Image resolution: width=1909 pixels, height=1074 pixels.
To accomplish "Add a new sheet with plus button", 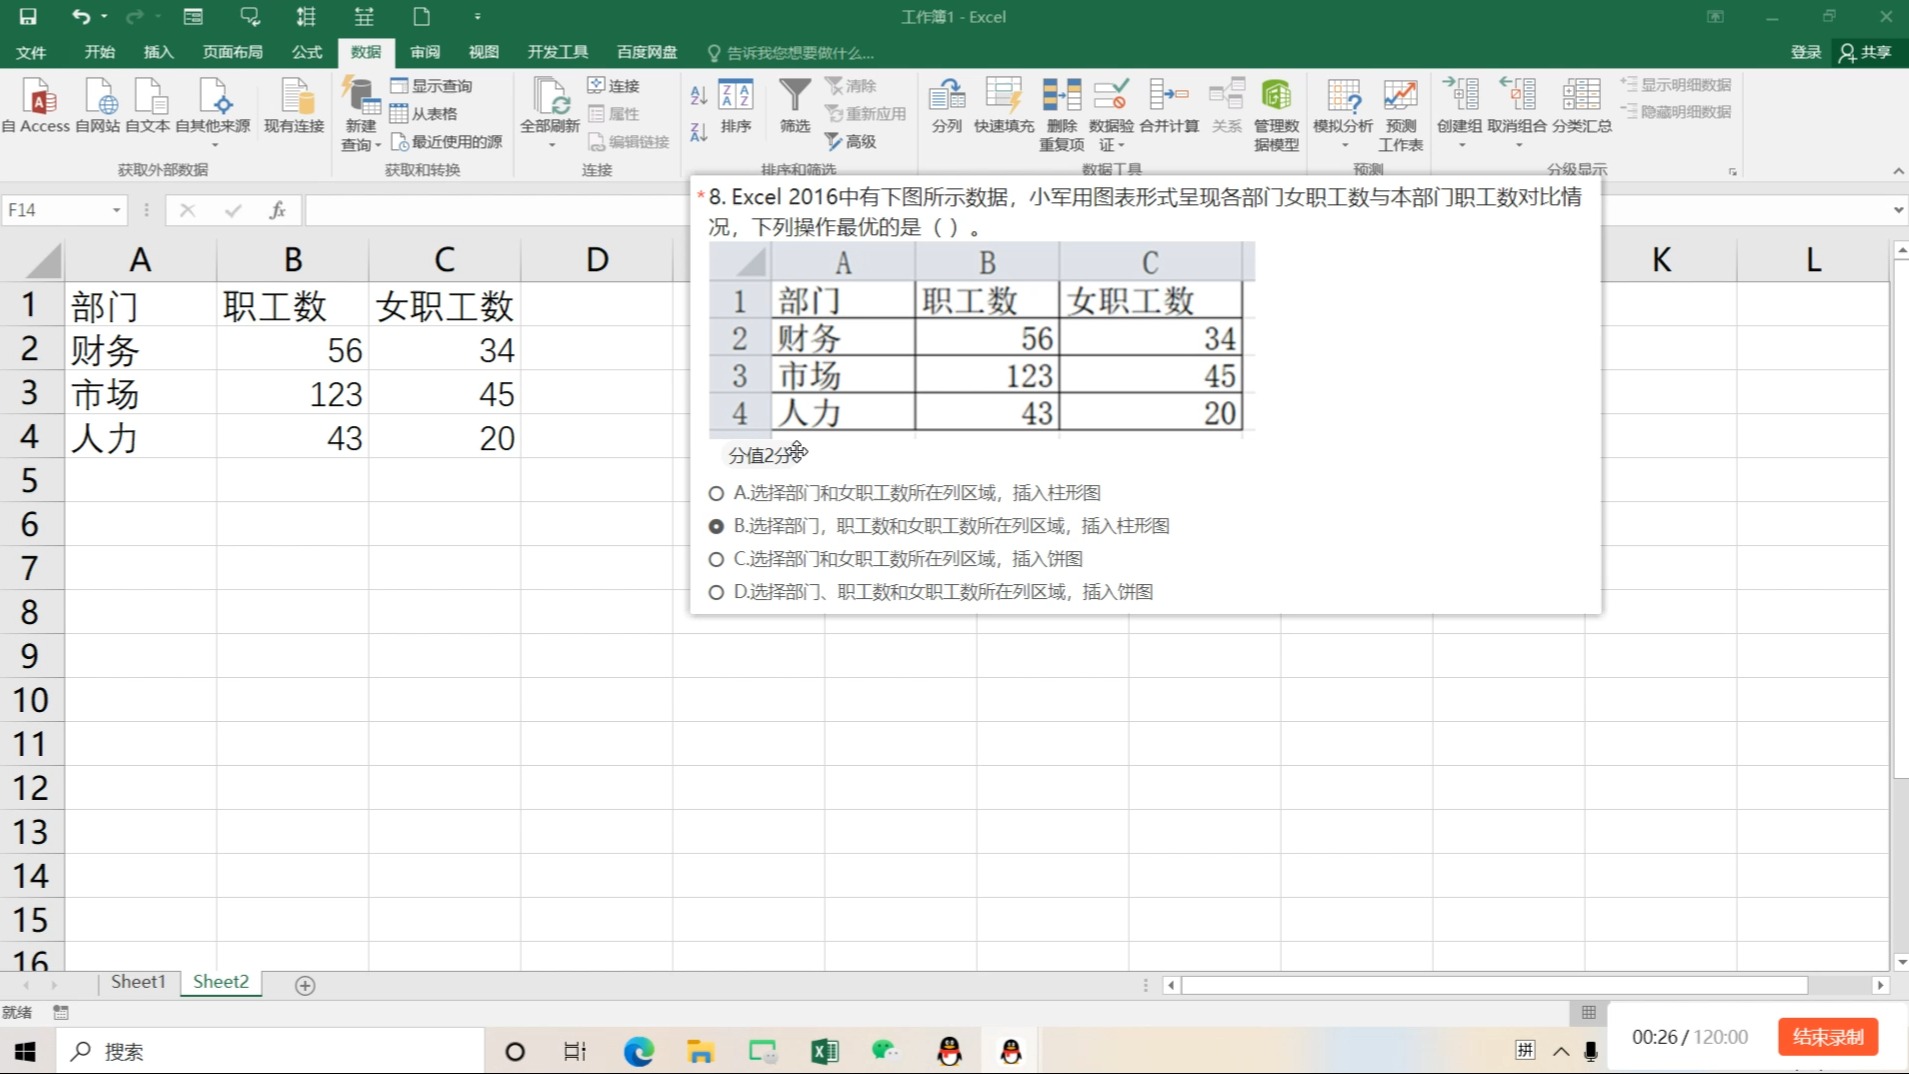I will click(x=305, y=985).
